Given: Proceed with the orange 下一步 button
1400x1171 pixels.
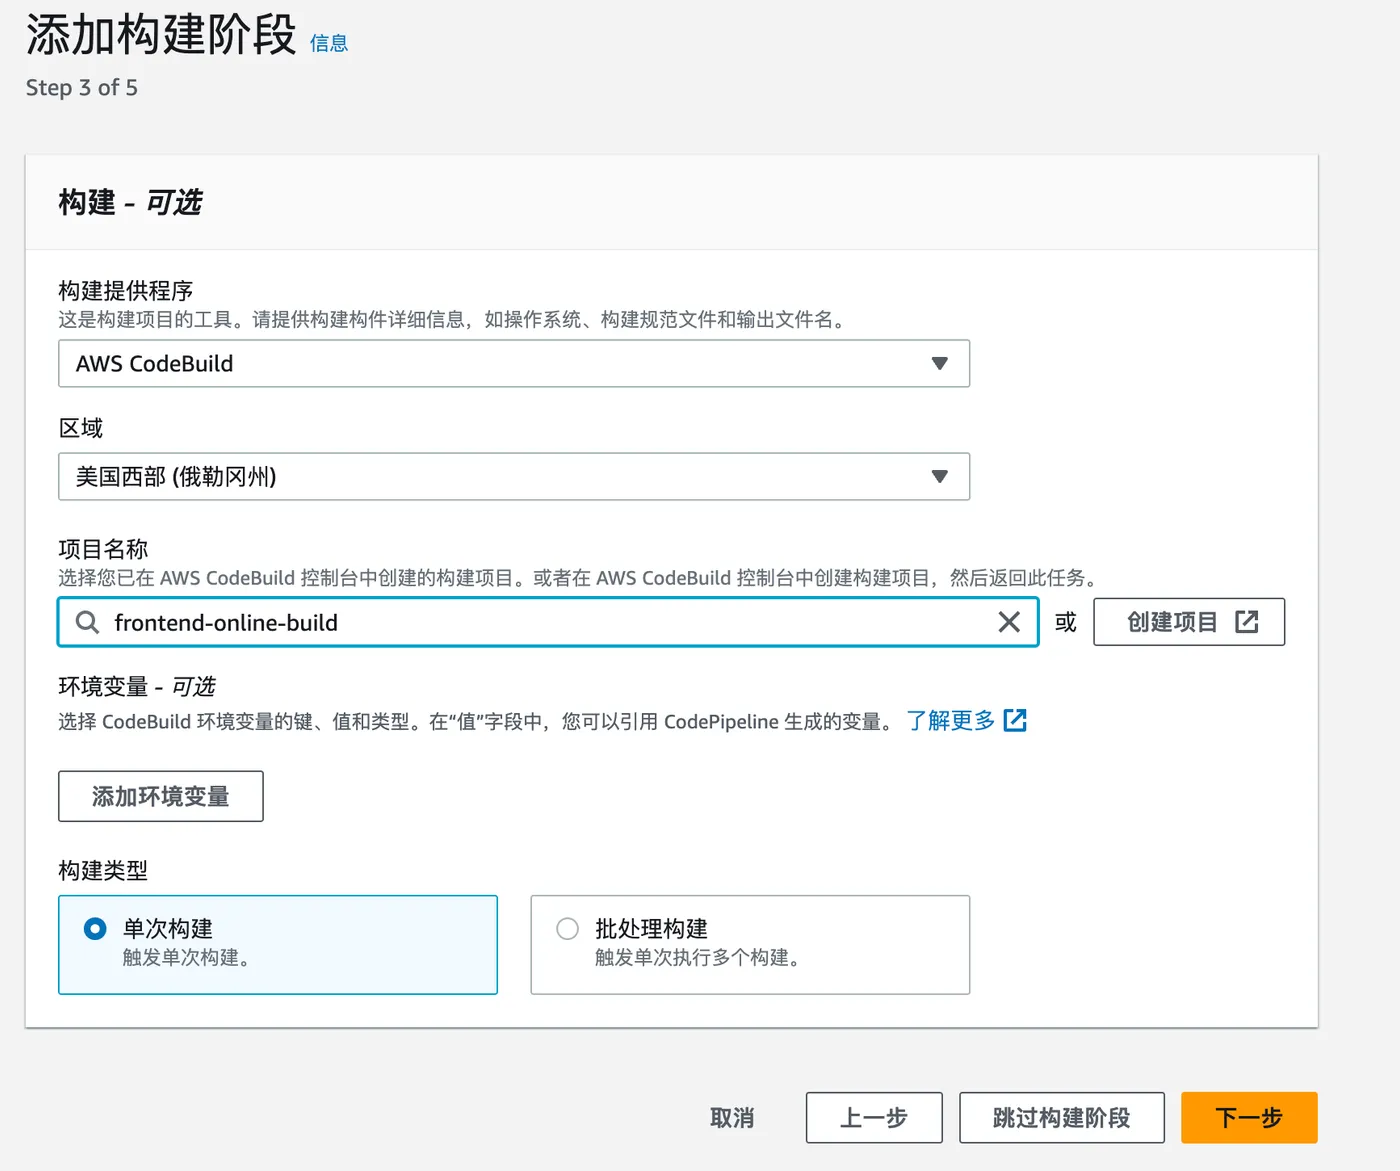Looking at the screenshot, I should pos(1248,1117).
